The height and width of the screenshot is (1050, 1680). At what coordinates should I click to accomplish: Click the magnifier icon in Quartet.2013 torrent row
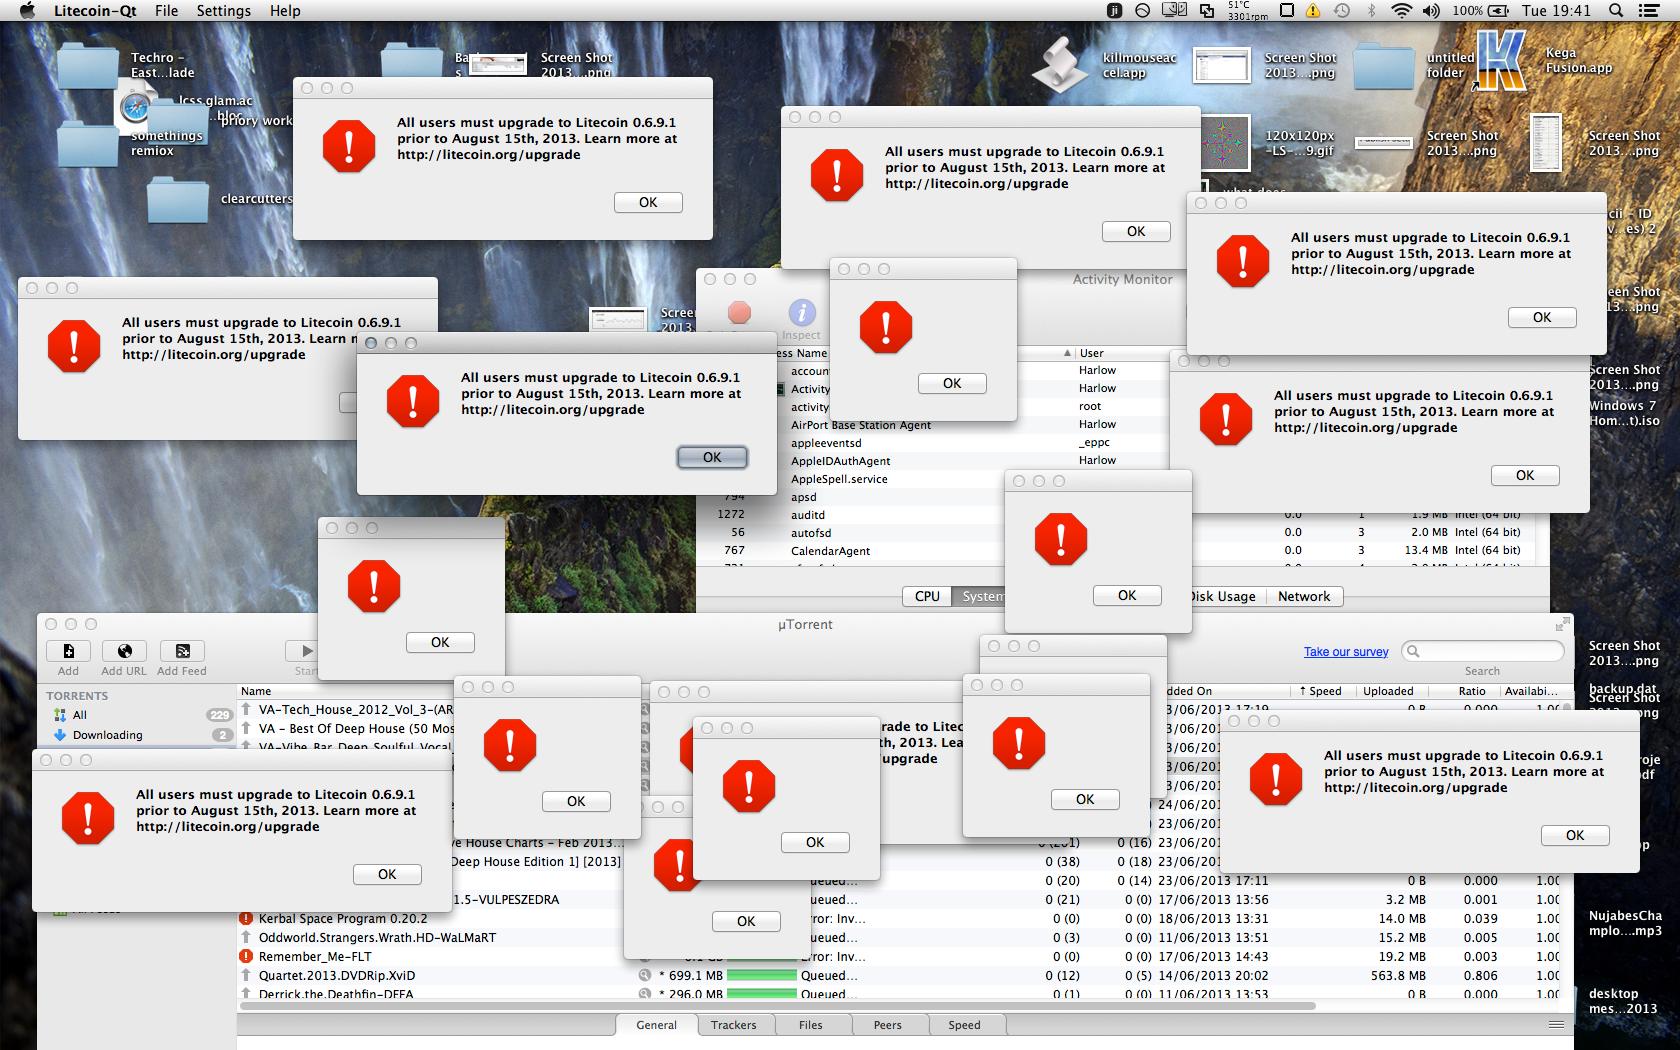[x=645, y=975]
